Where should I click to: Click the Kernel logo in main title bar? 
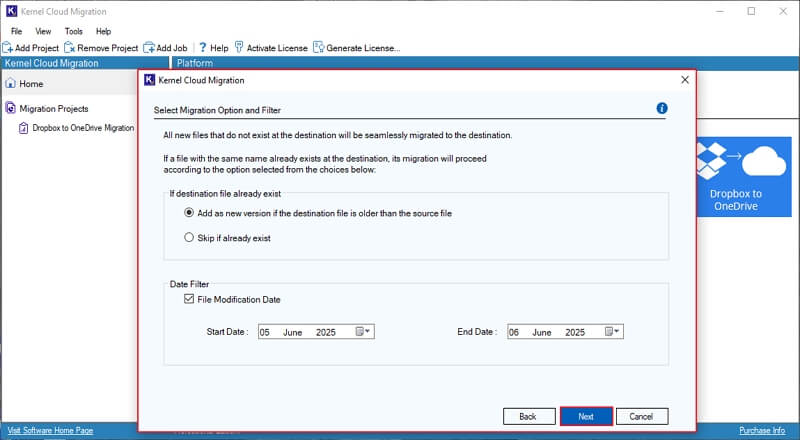point(11,11)
